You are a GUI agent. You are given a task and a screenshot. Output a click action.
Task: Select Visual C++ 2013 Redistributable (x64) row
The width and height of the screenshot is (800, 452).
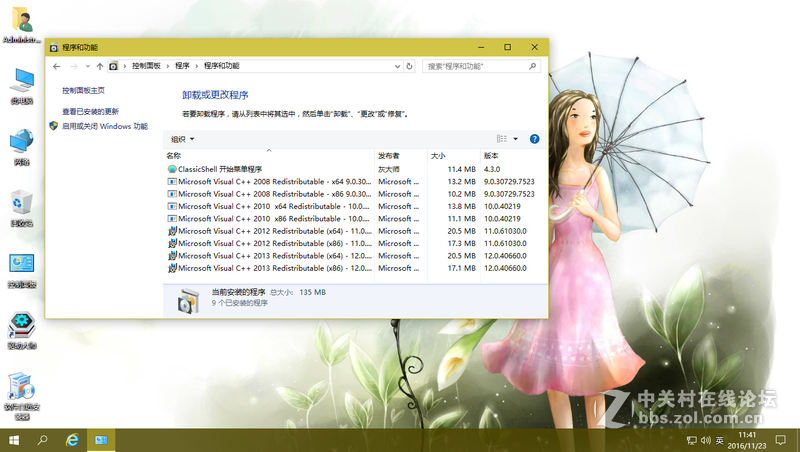[355, 256]
